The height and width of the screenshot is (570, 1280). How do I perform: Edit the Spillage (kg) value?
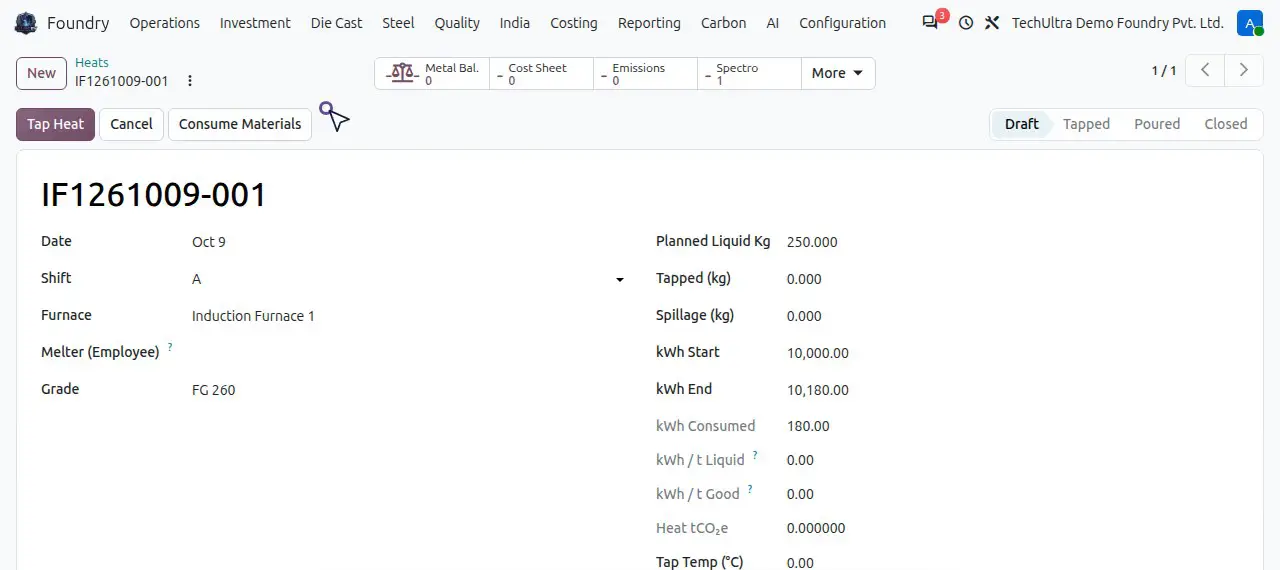[x=1013, y=316]
